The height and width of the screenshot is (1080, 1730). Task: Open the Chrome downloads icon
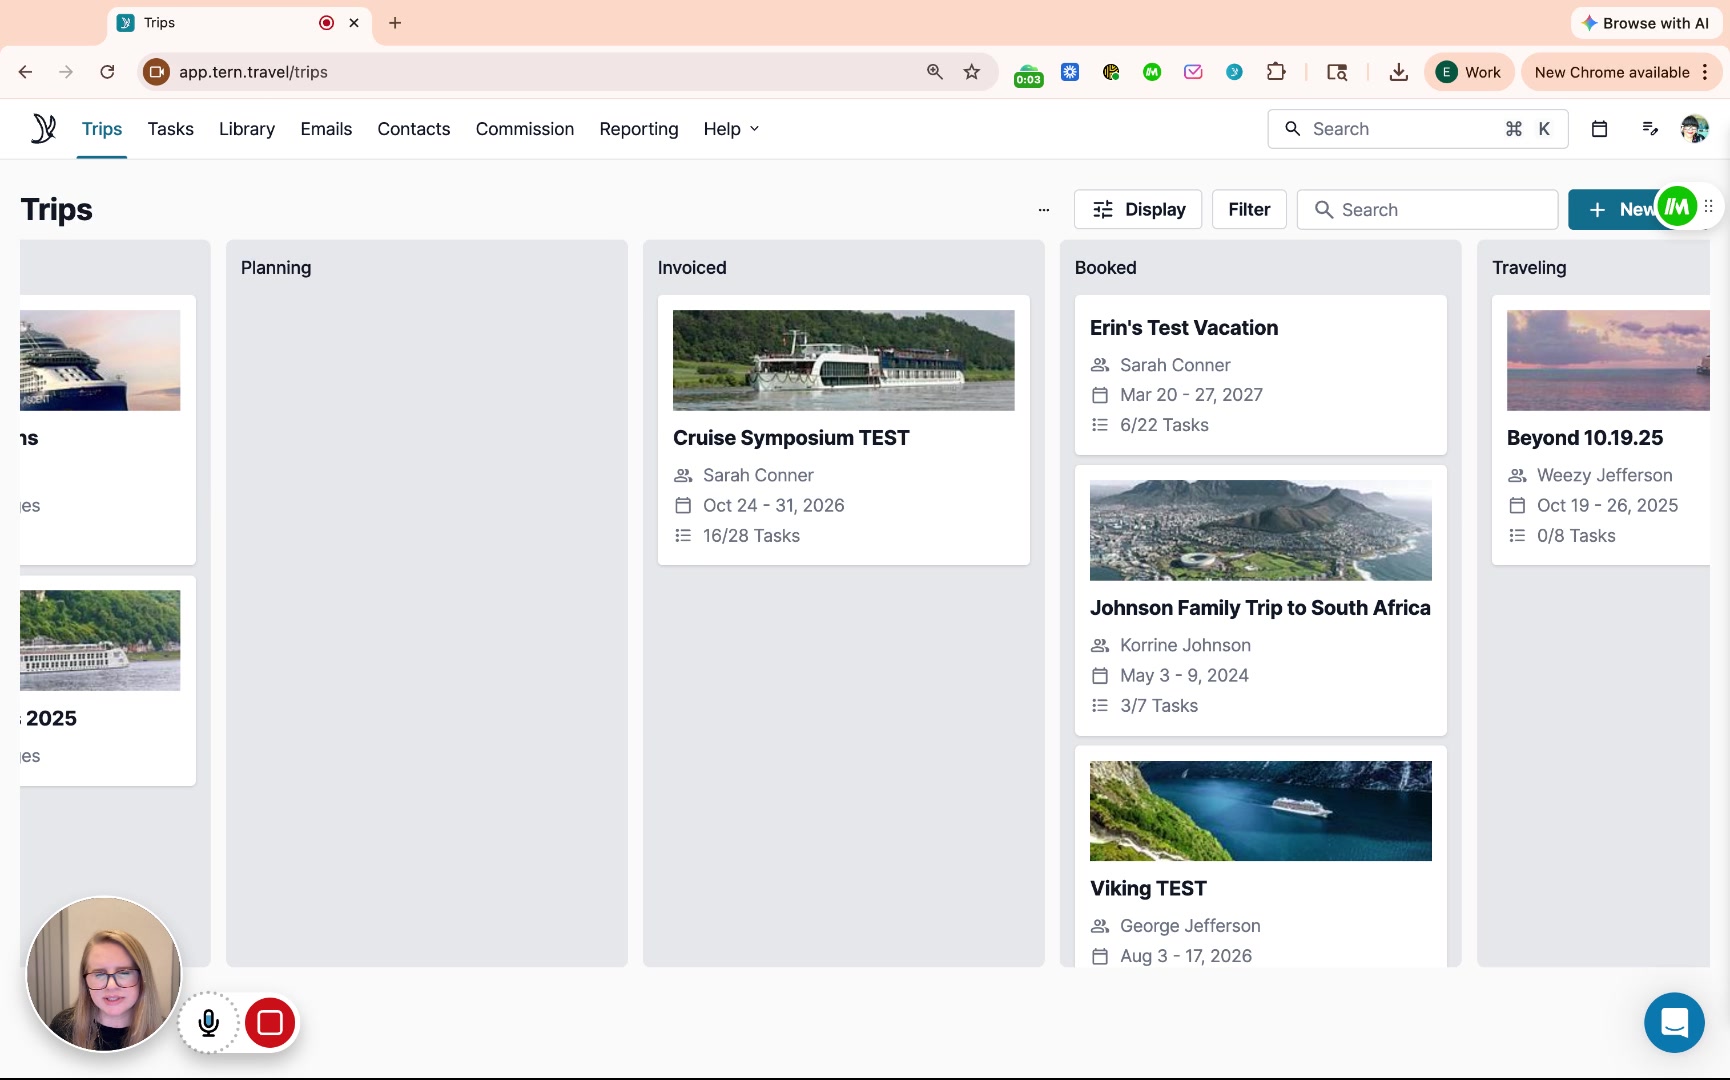pyautogui.click(x=1398, y=72)
